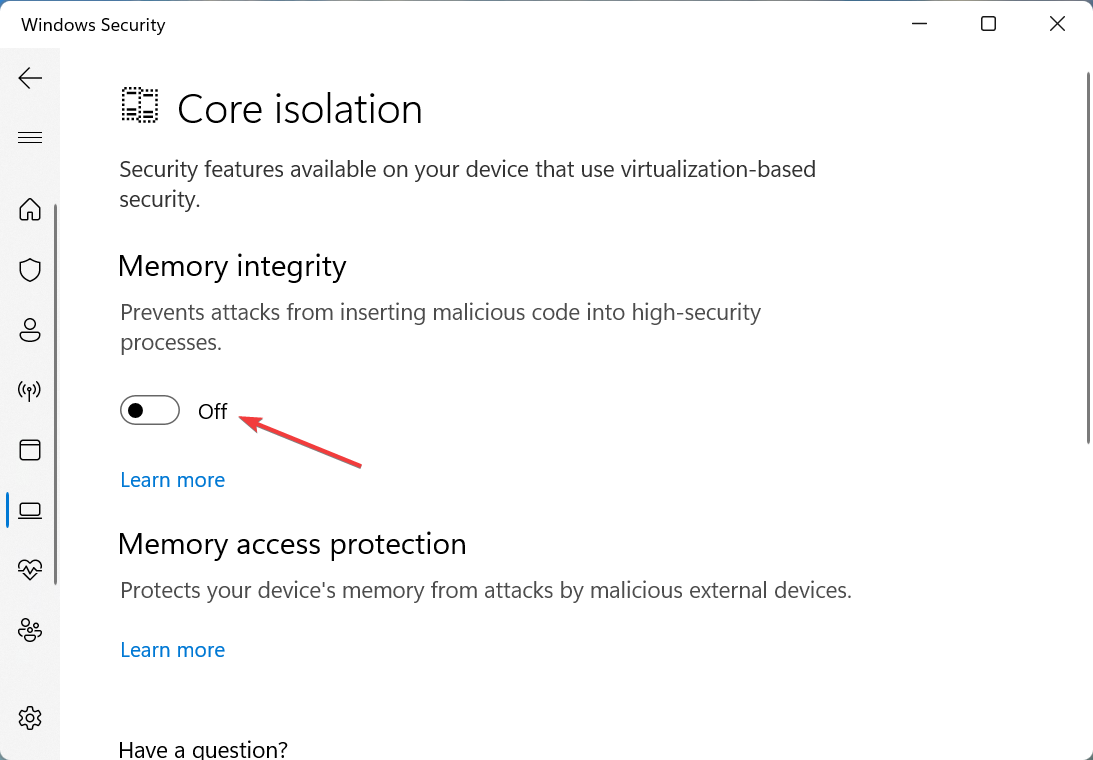
Task: Navigate back using the back arrow
Action: click(x=30, y=77)
